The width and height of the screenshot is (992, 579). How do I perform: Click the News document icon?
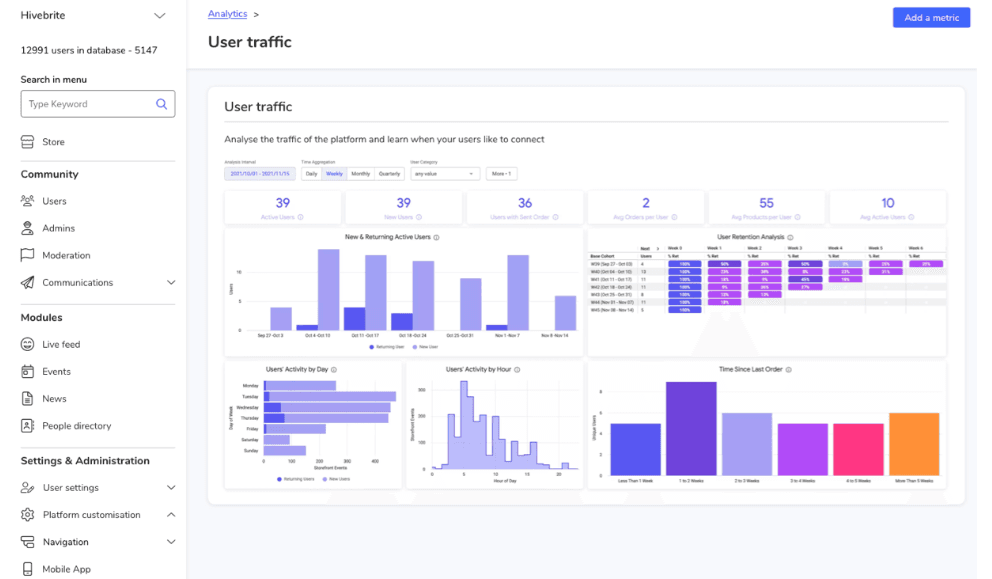(x=27, y=399)
